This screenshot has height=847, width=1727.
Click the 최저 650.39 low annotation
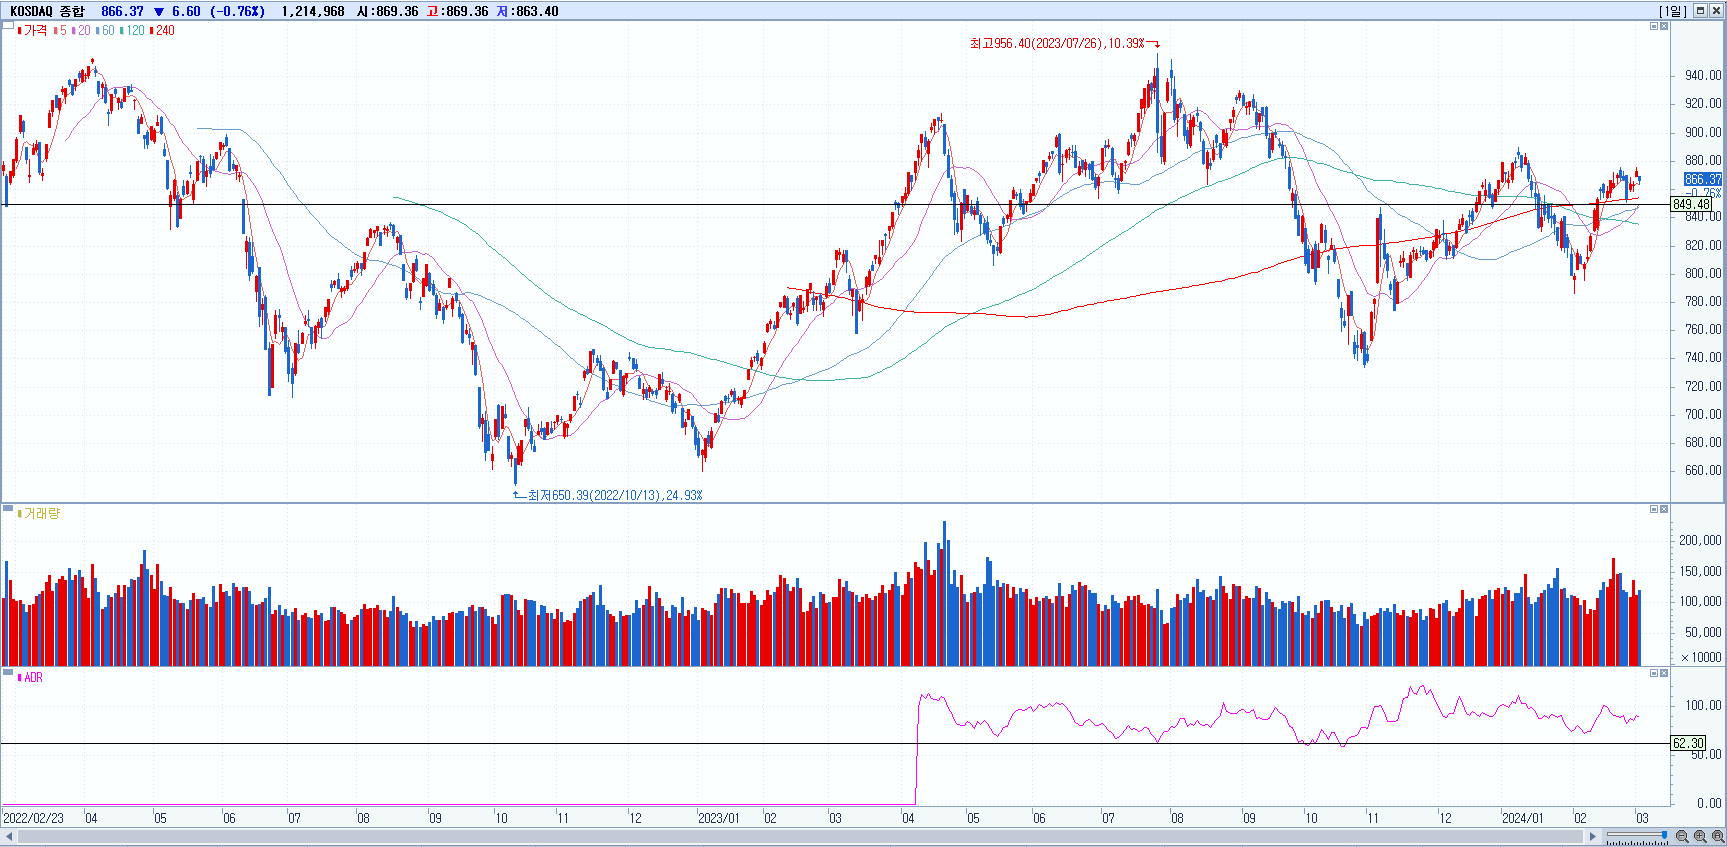click(x=609, y=495)
